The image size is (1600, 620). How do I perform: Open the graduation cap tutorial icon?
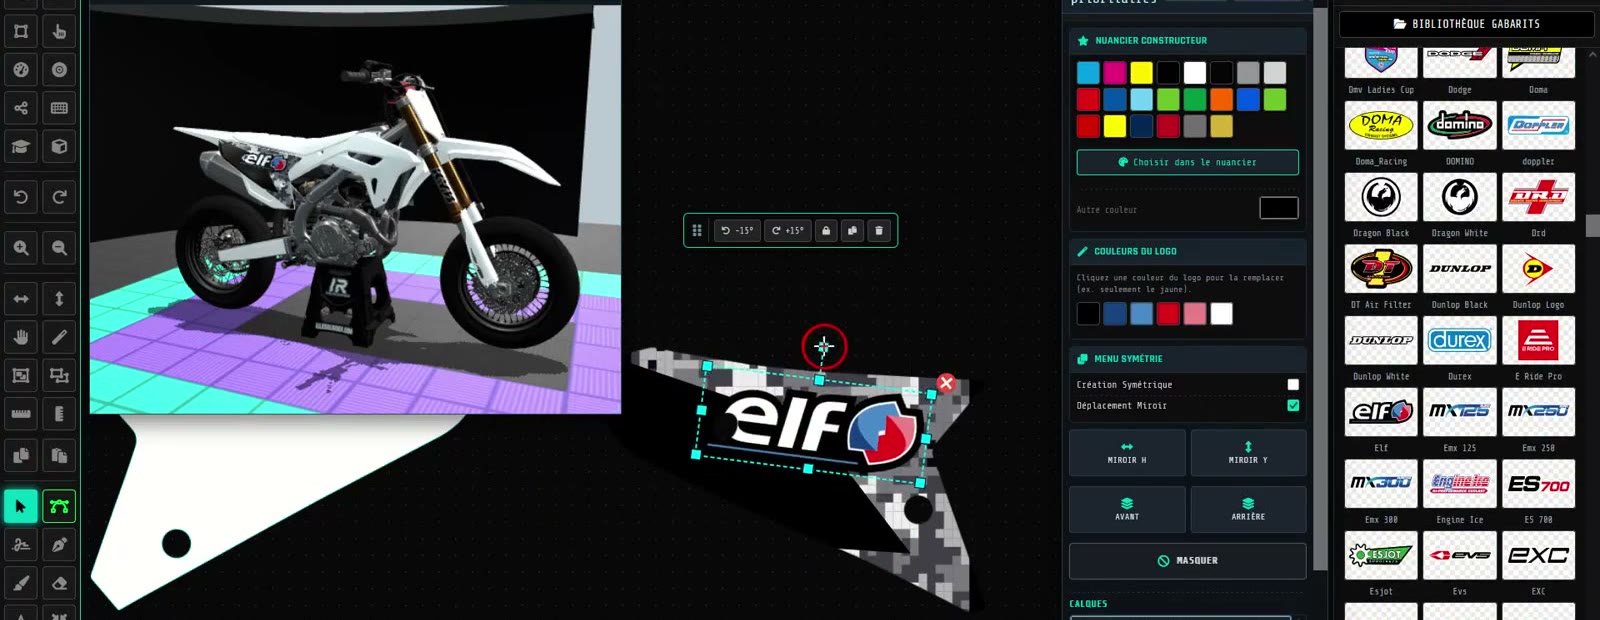(x=21, y=146)
